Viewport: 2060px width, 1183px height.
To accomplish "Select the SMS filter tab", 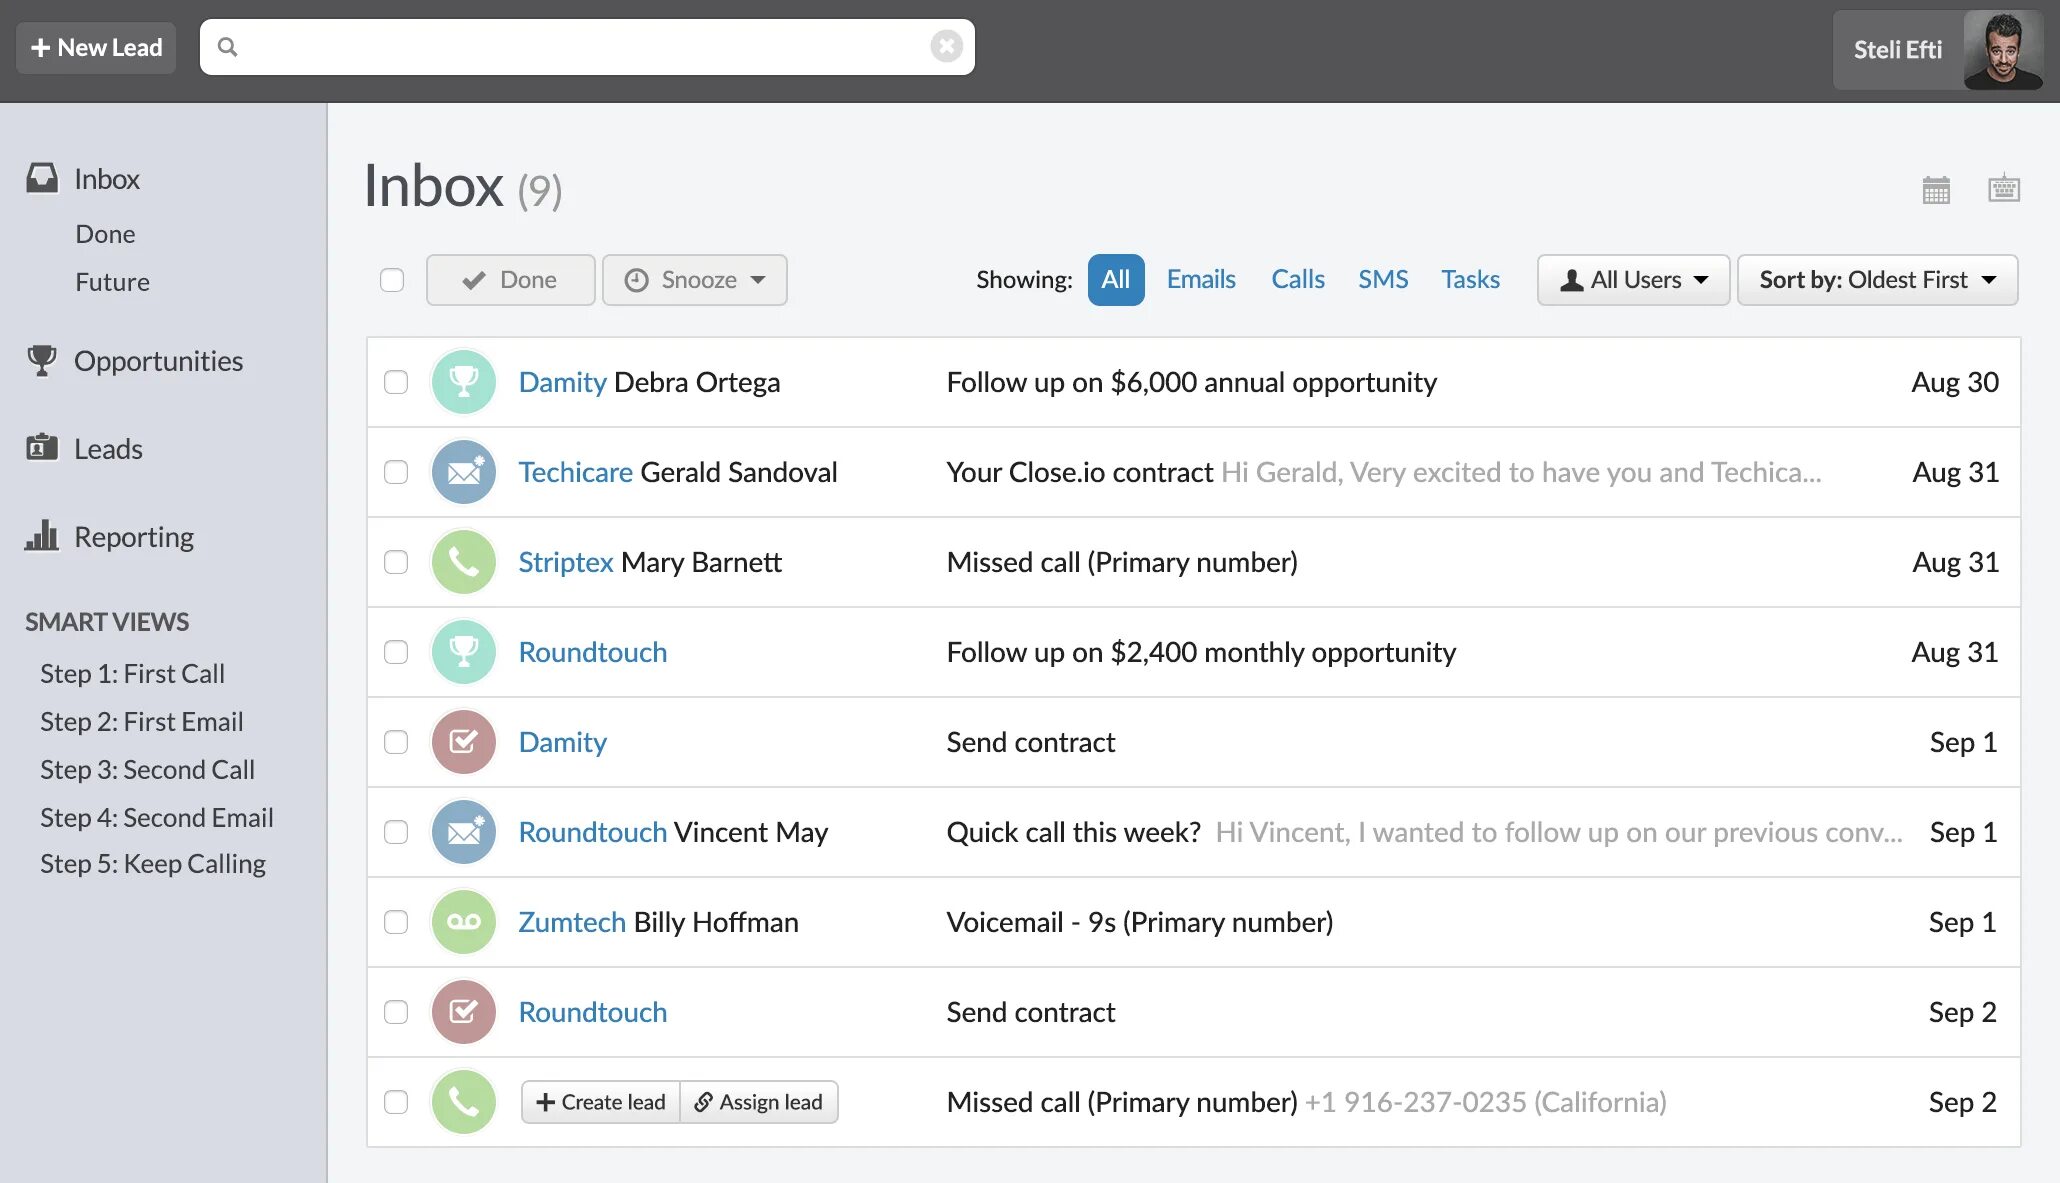I will click(1382, 279).
